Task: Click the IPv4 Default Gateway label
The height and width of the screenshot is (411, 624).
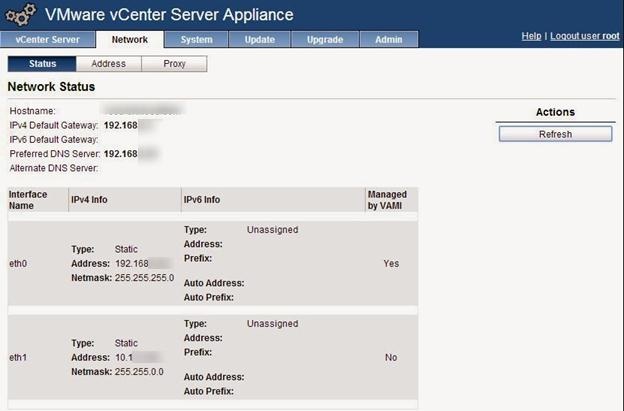Action: [x=54, y=125]
